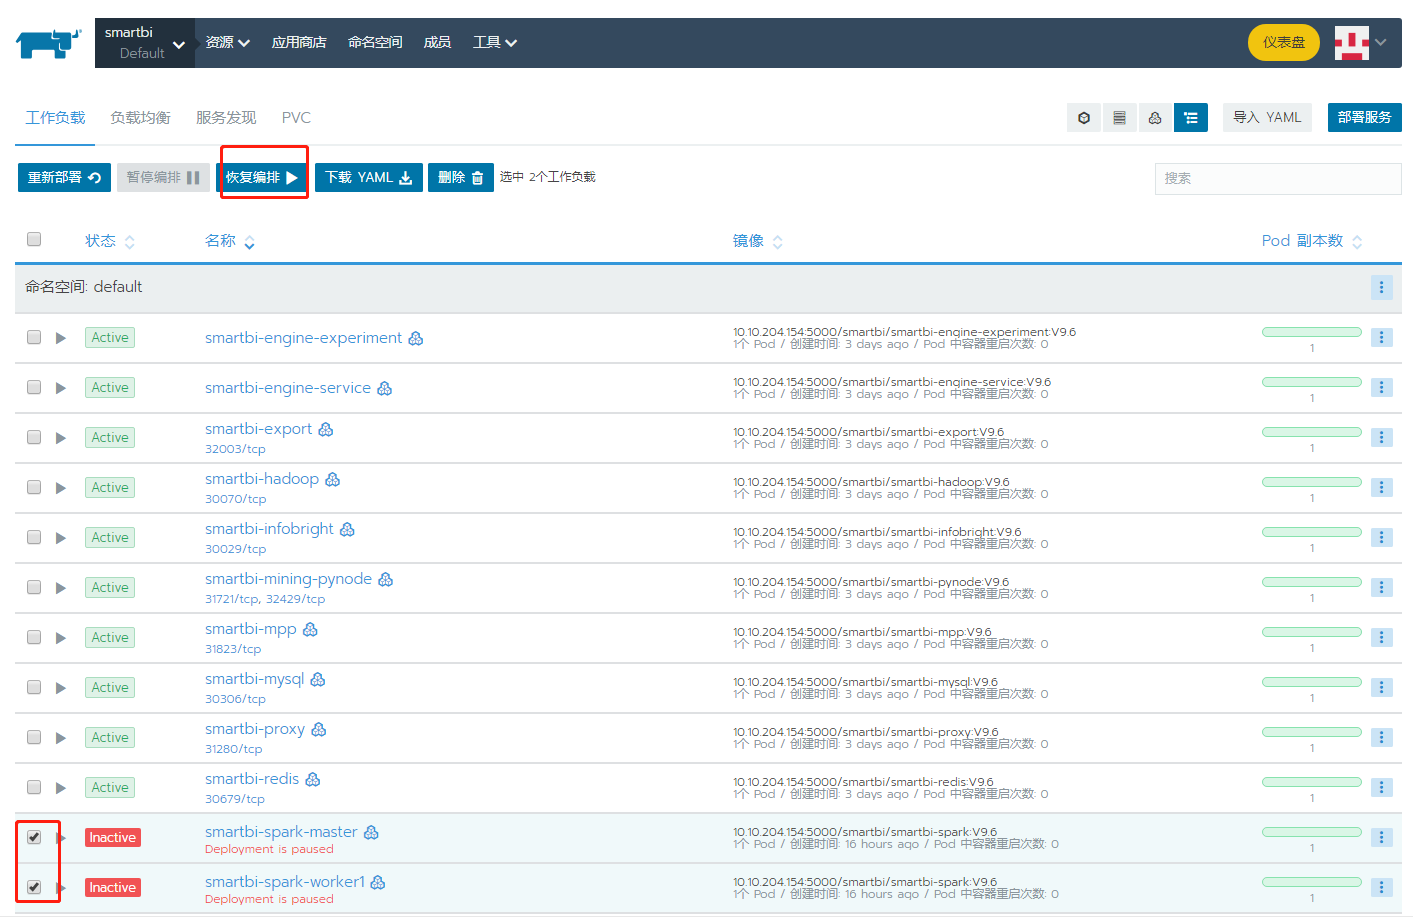Open actions menu for smartbi-redis row
1413x920 pixels.
click(x=1381, y=787)
